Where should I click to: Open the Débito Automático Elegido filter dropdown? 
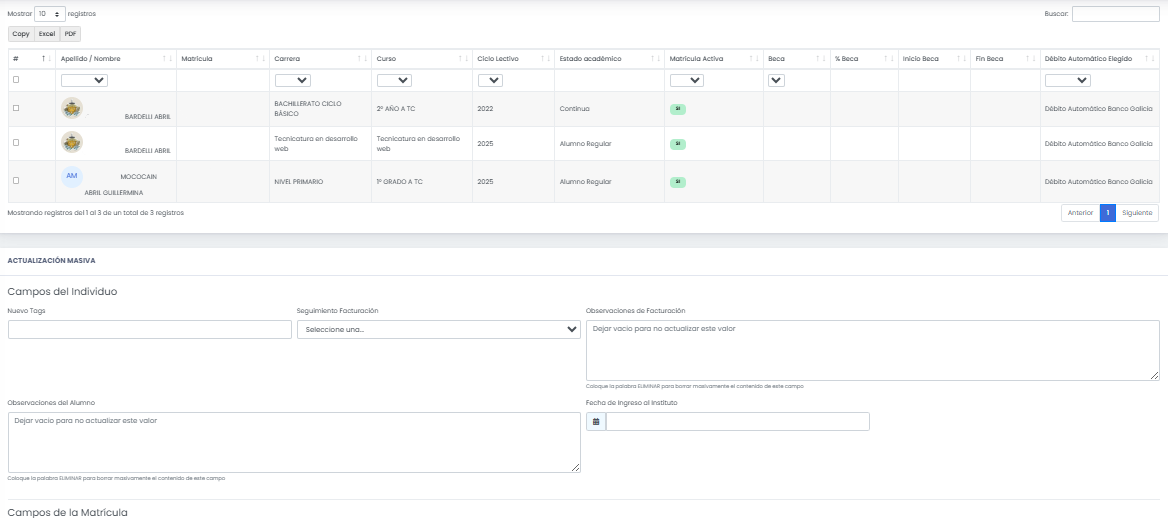tap(1067, 80)
